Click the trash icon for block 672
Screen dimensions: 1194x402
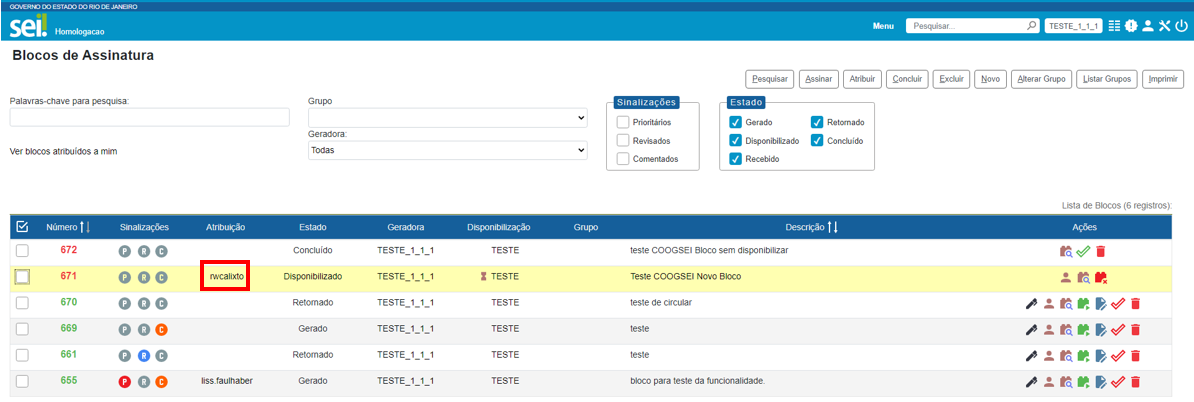1100,251
